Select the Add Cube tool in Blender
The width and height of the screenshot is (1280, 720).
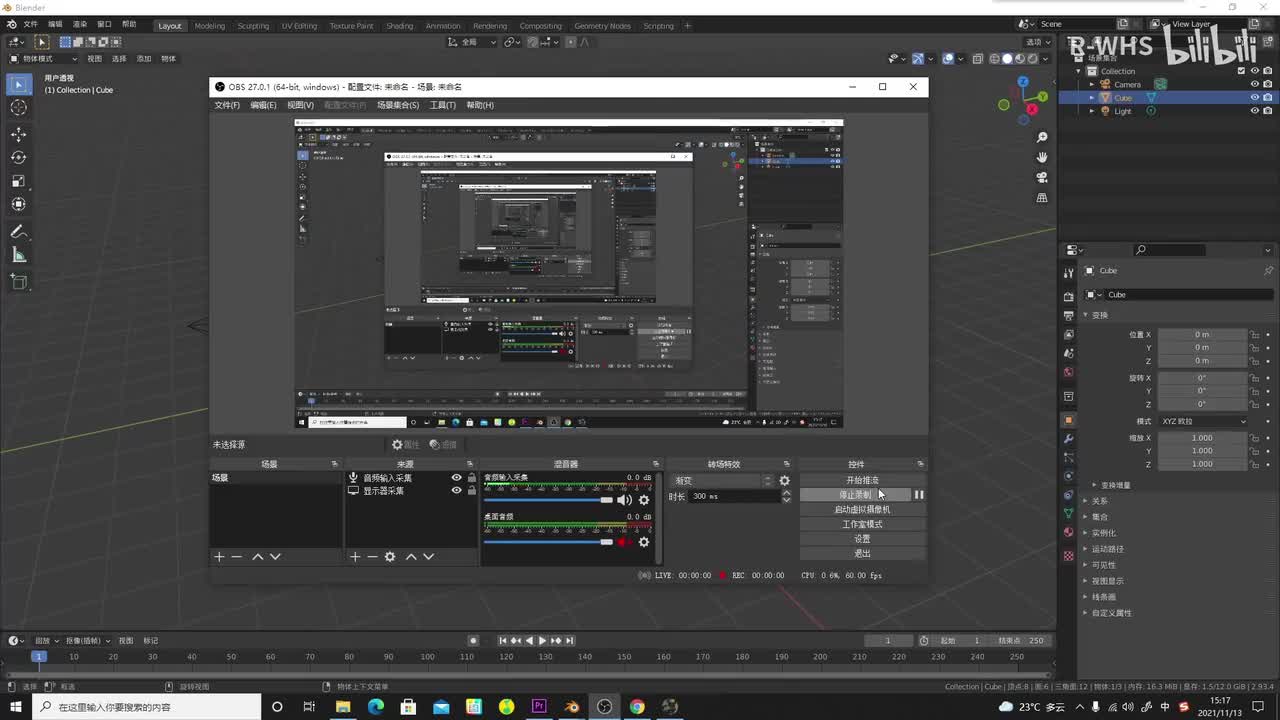pyautogui.click(x=18, y=282)
